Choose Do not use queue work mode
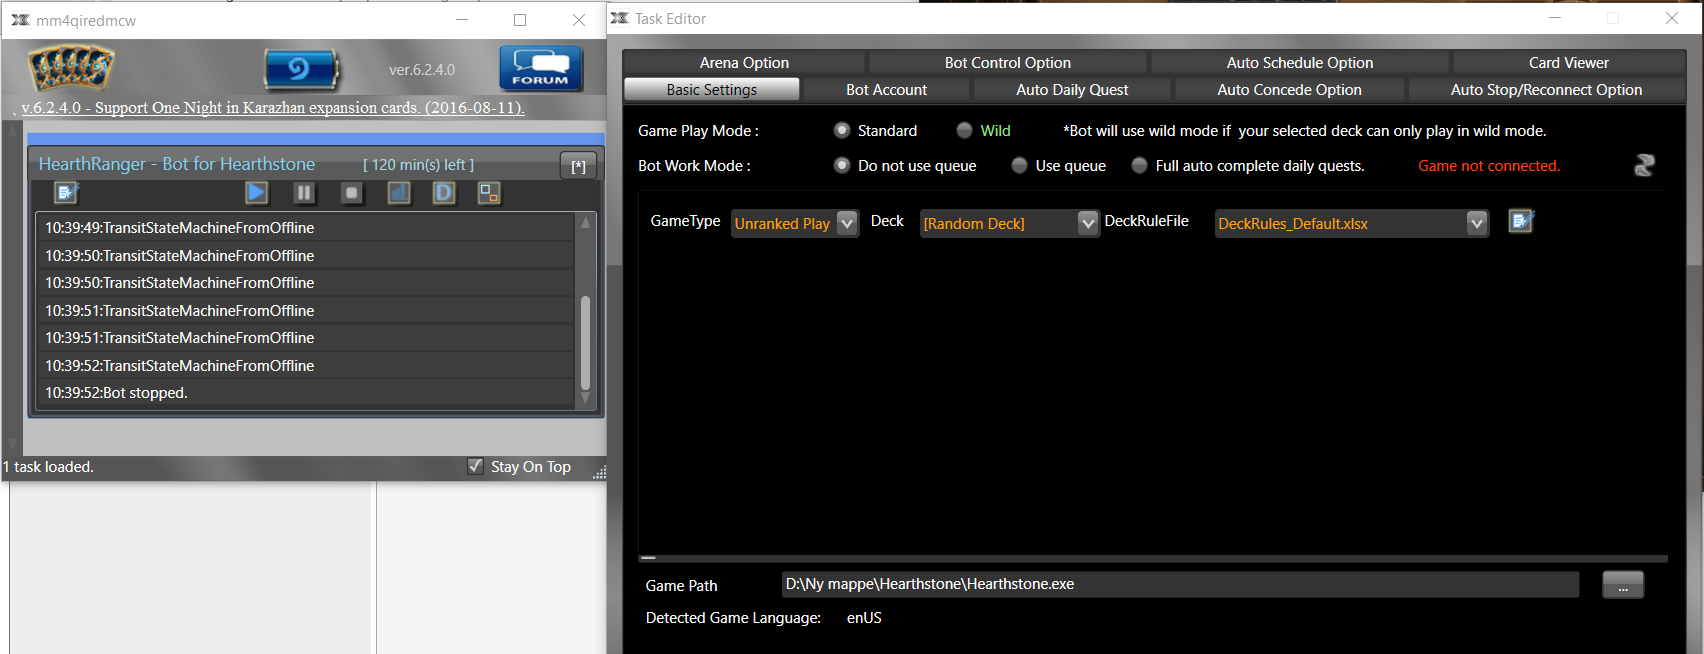The width and height of the screenshot is (1704, 654). coord(842,165)
